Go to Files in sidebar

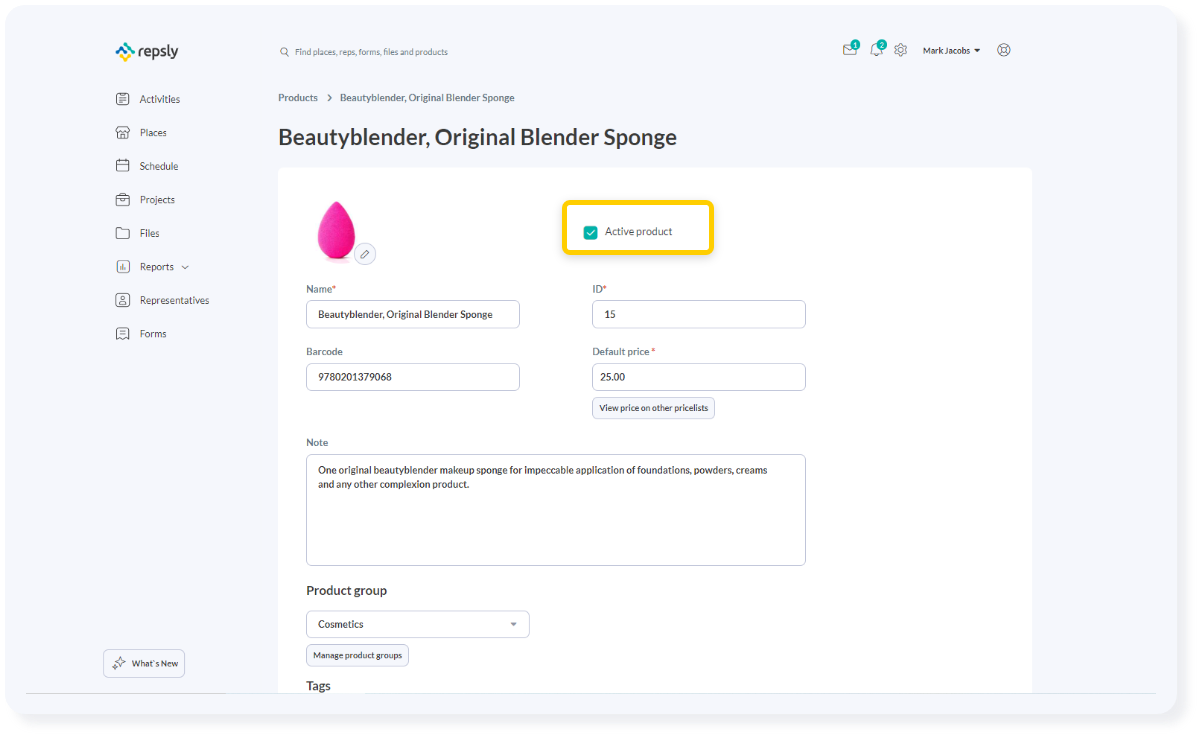click(150, 233)
